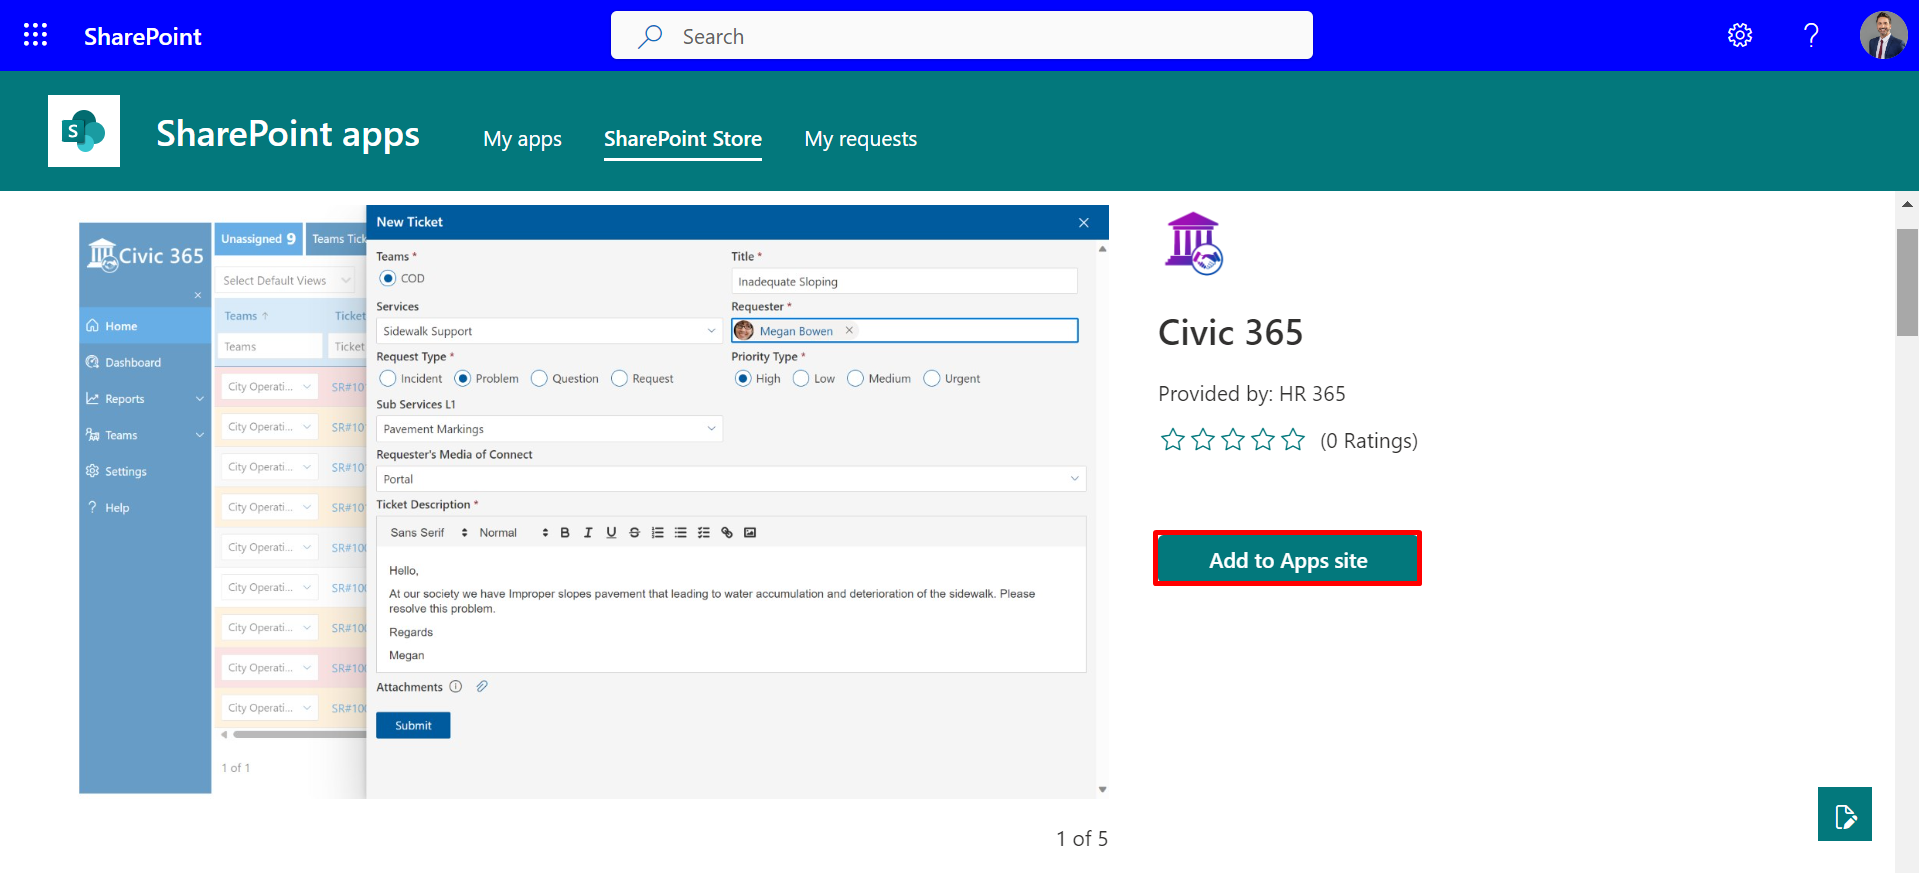Click into the Search box

point(961,36)
